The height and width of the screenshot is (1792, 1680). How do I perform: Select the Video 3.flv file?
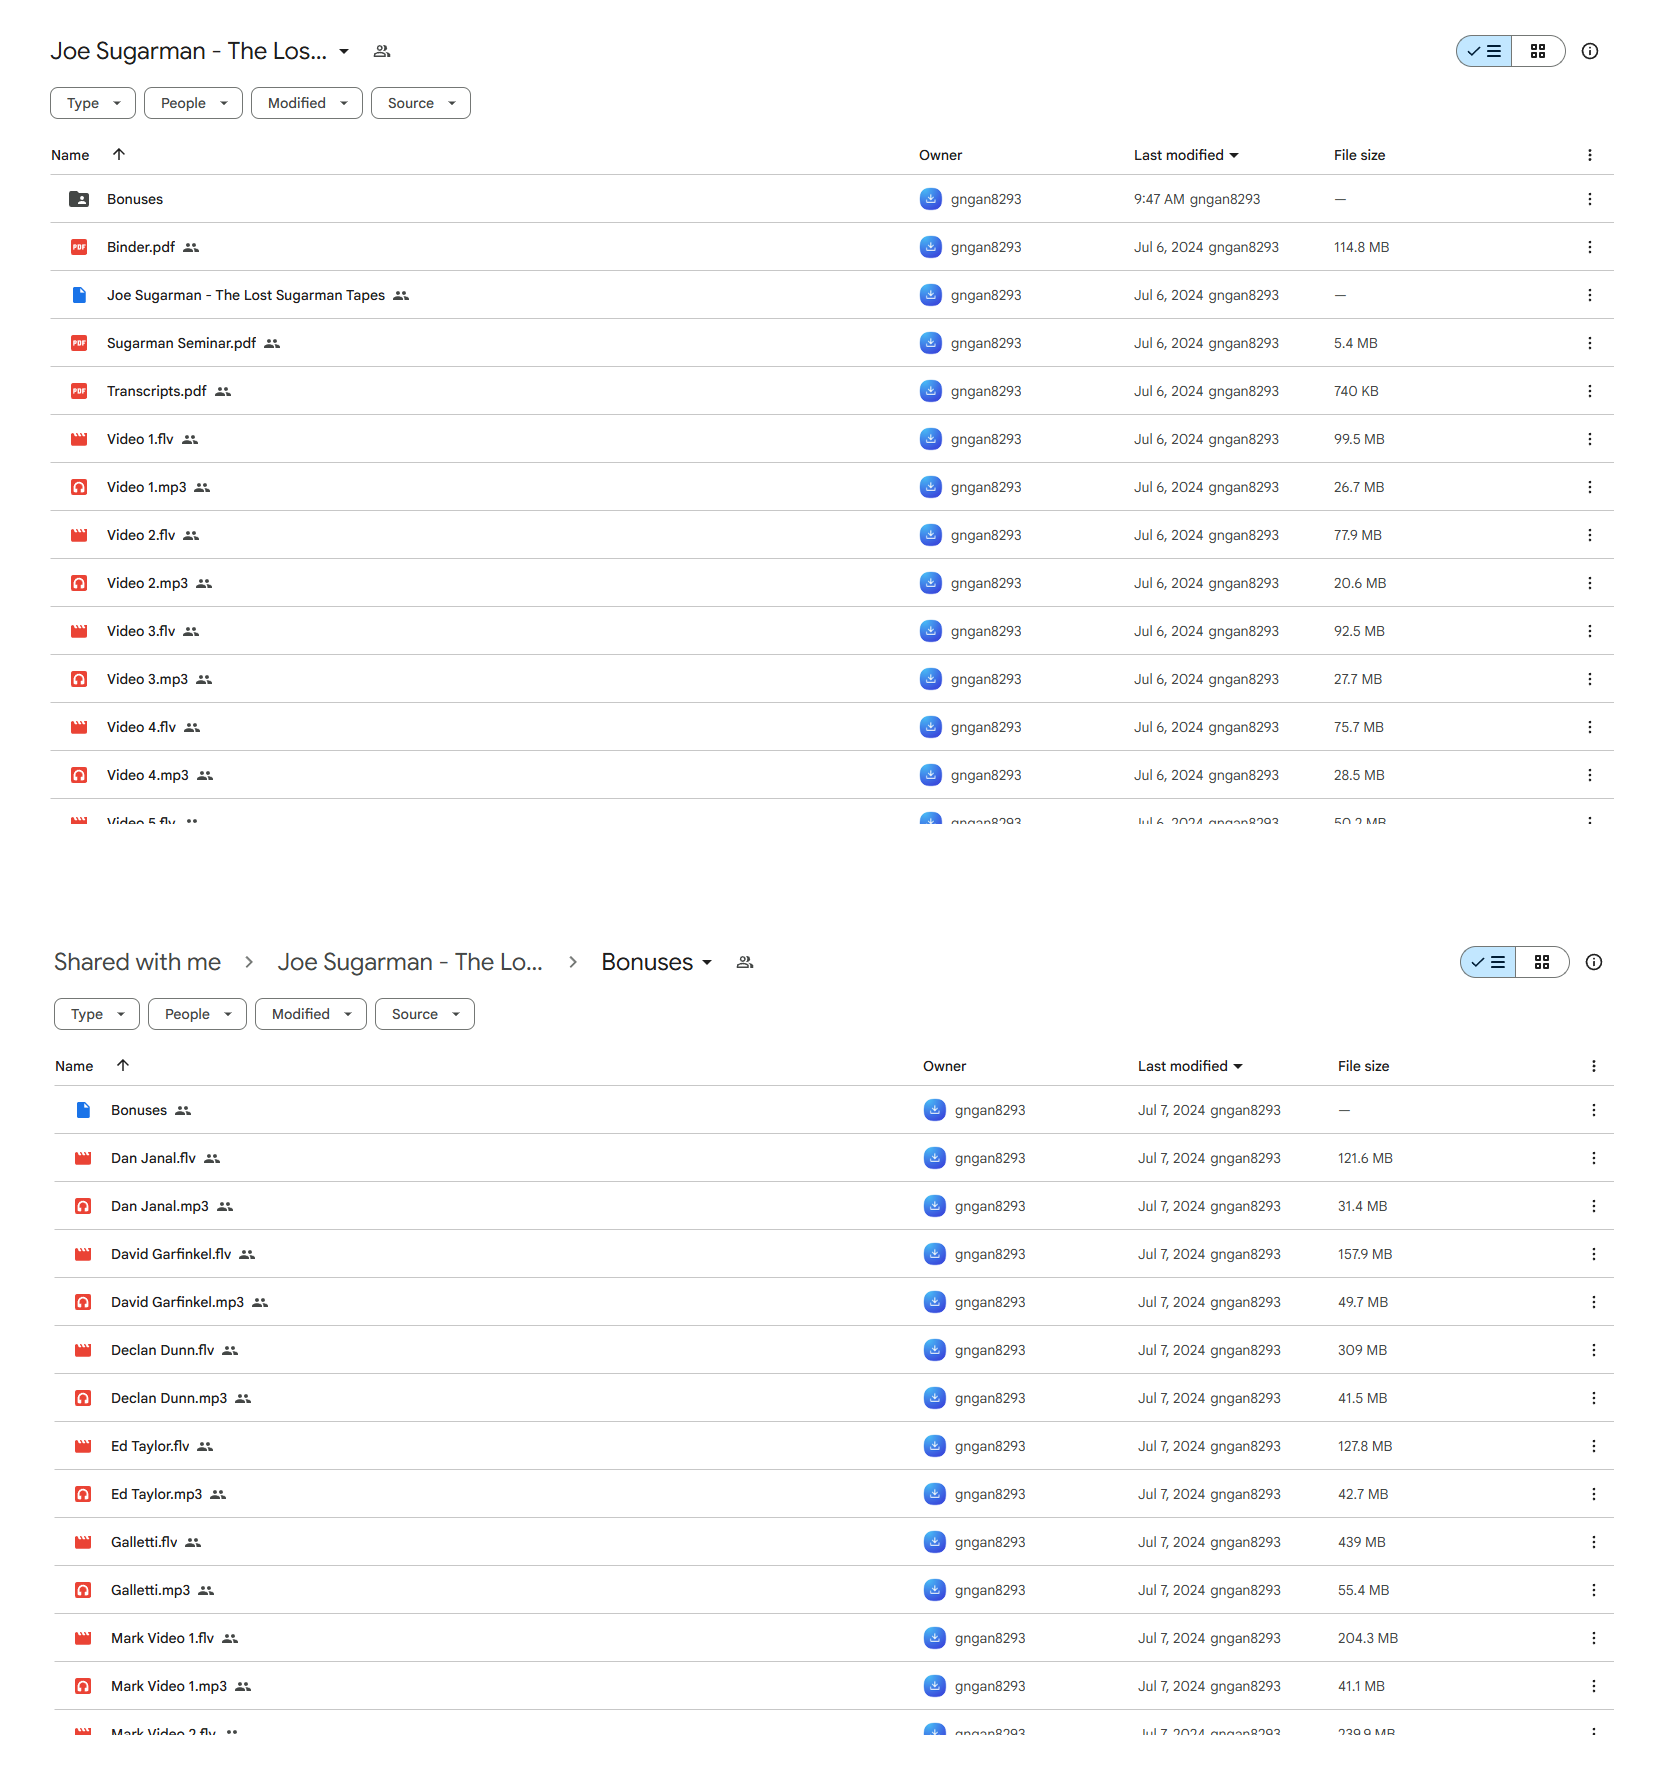tap(832, 631)
